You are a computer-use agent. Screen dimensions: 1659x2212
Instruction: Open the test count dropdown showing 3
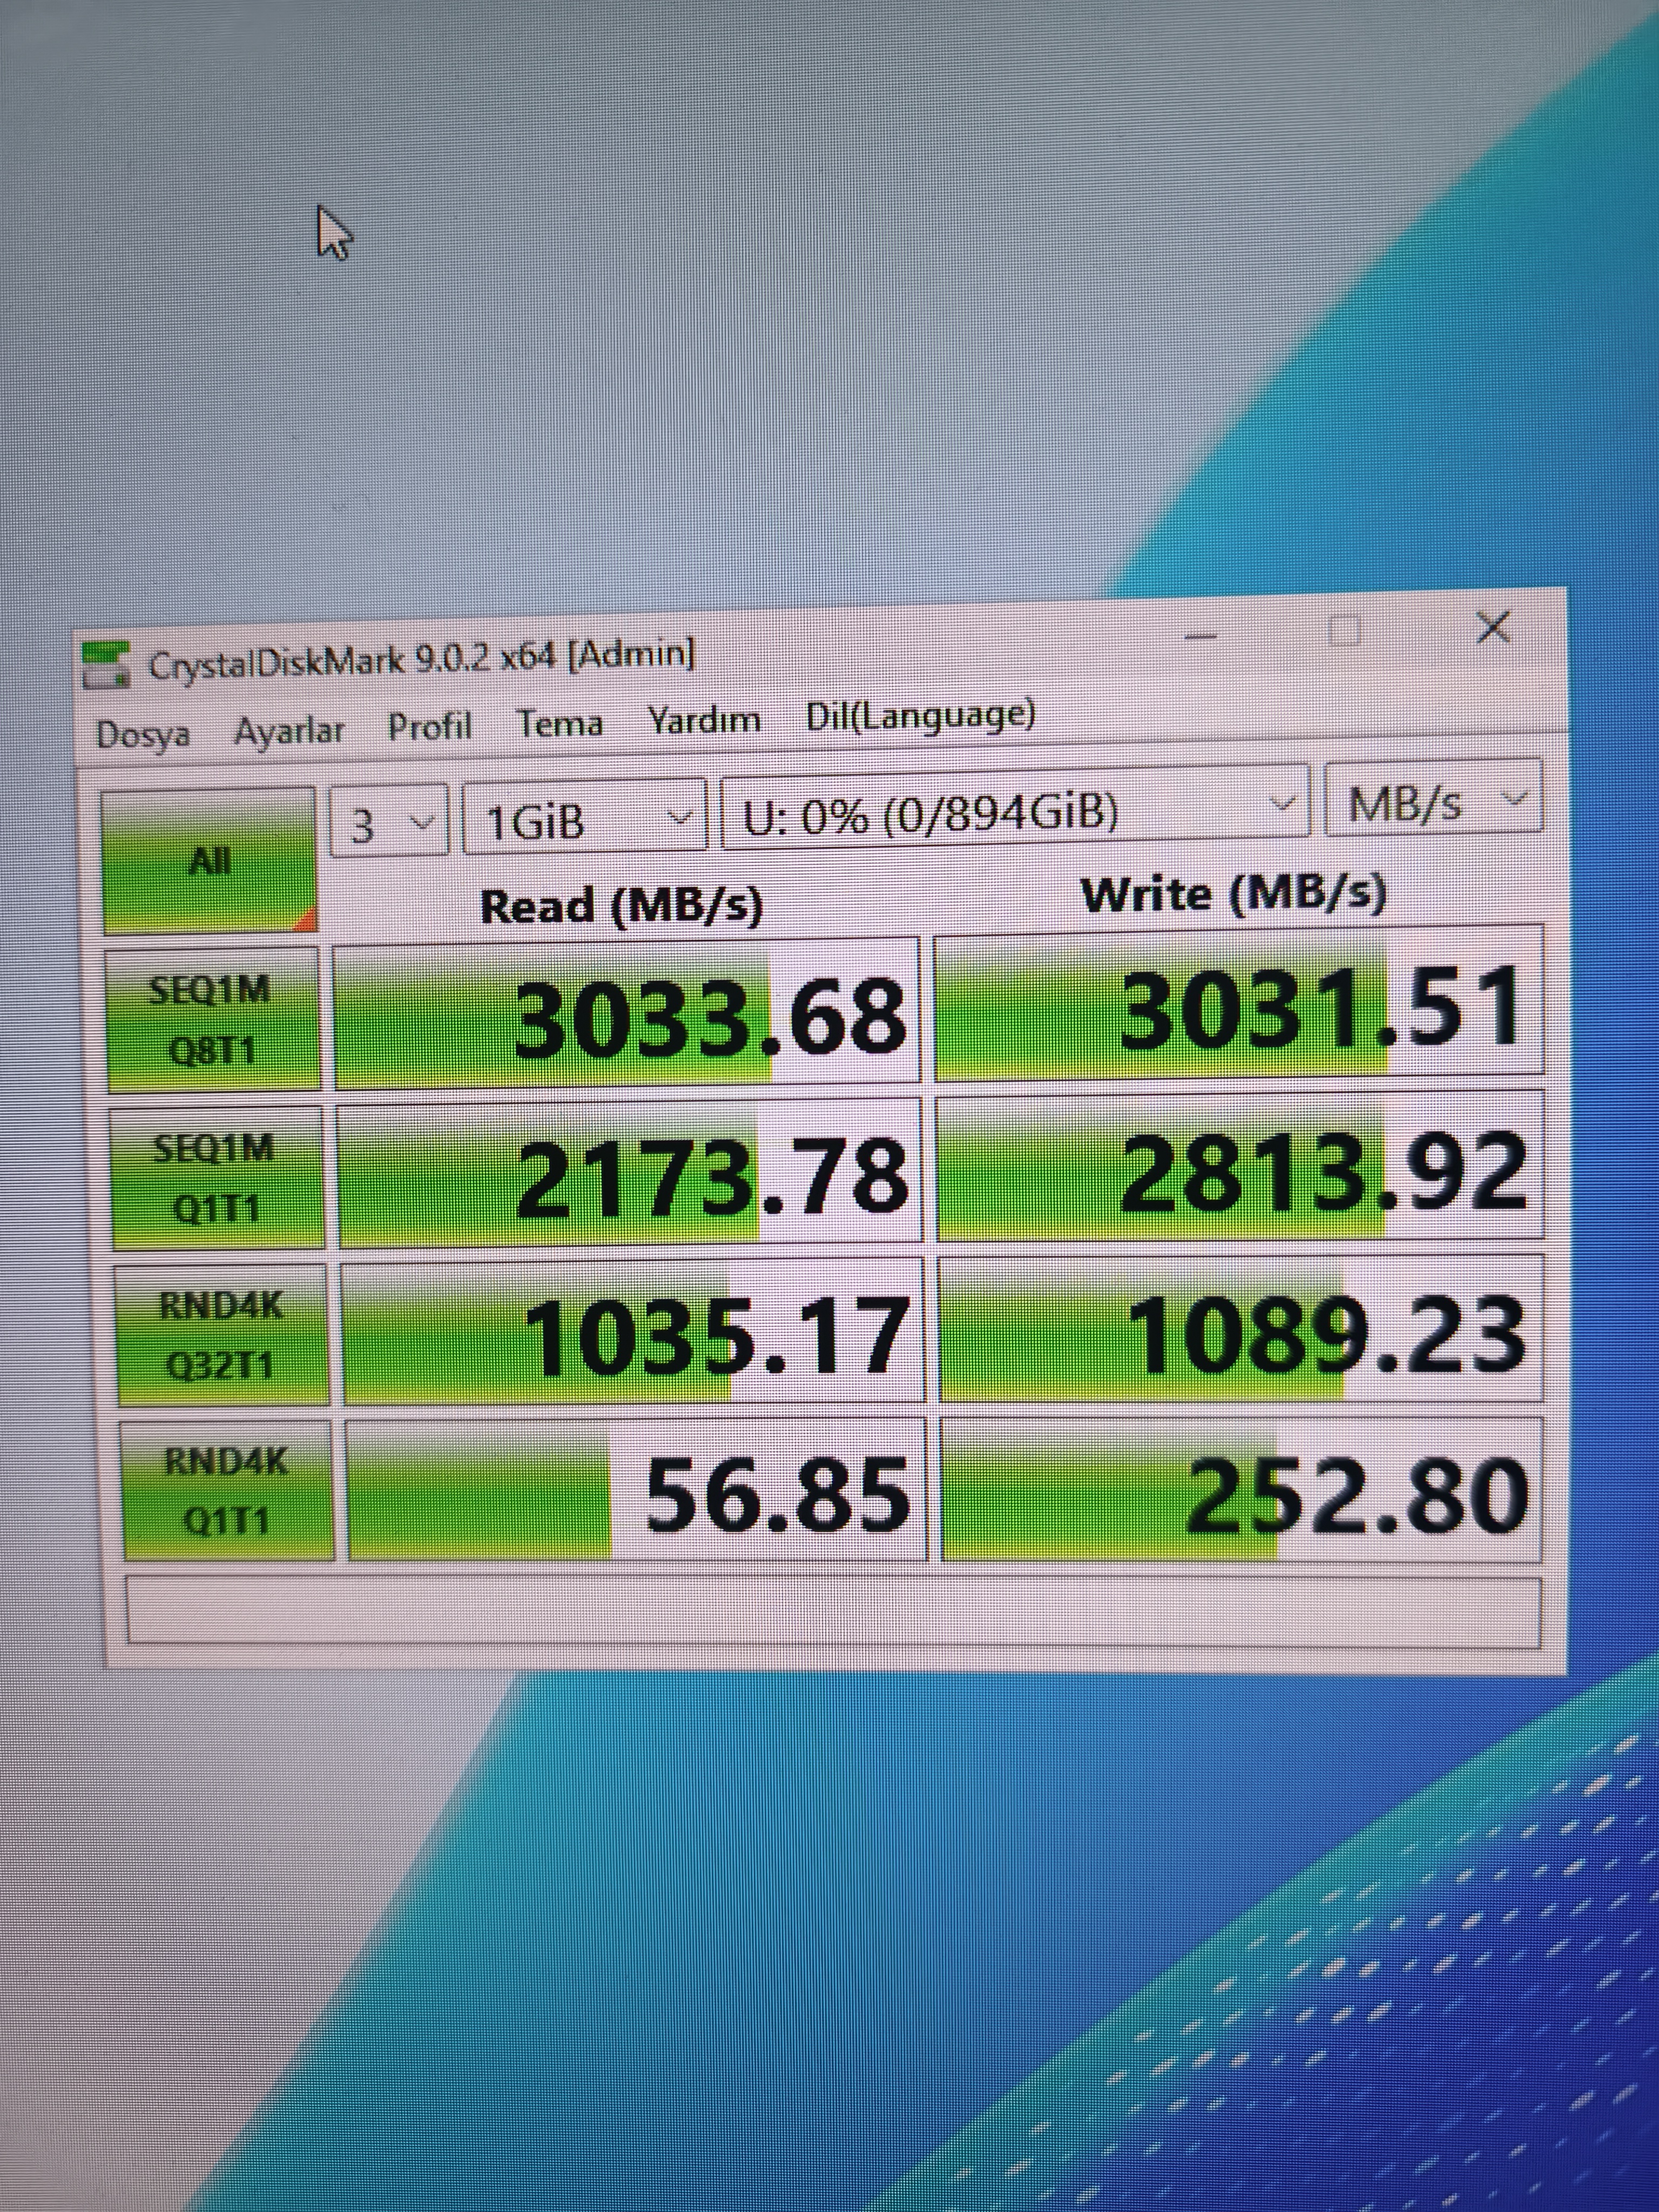click(388, 822)
